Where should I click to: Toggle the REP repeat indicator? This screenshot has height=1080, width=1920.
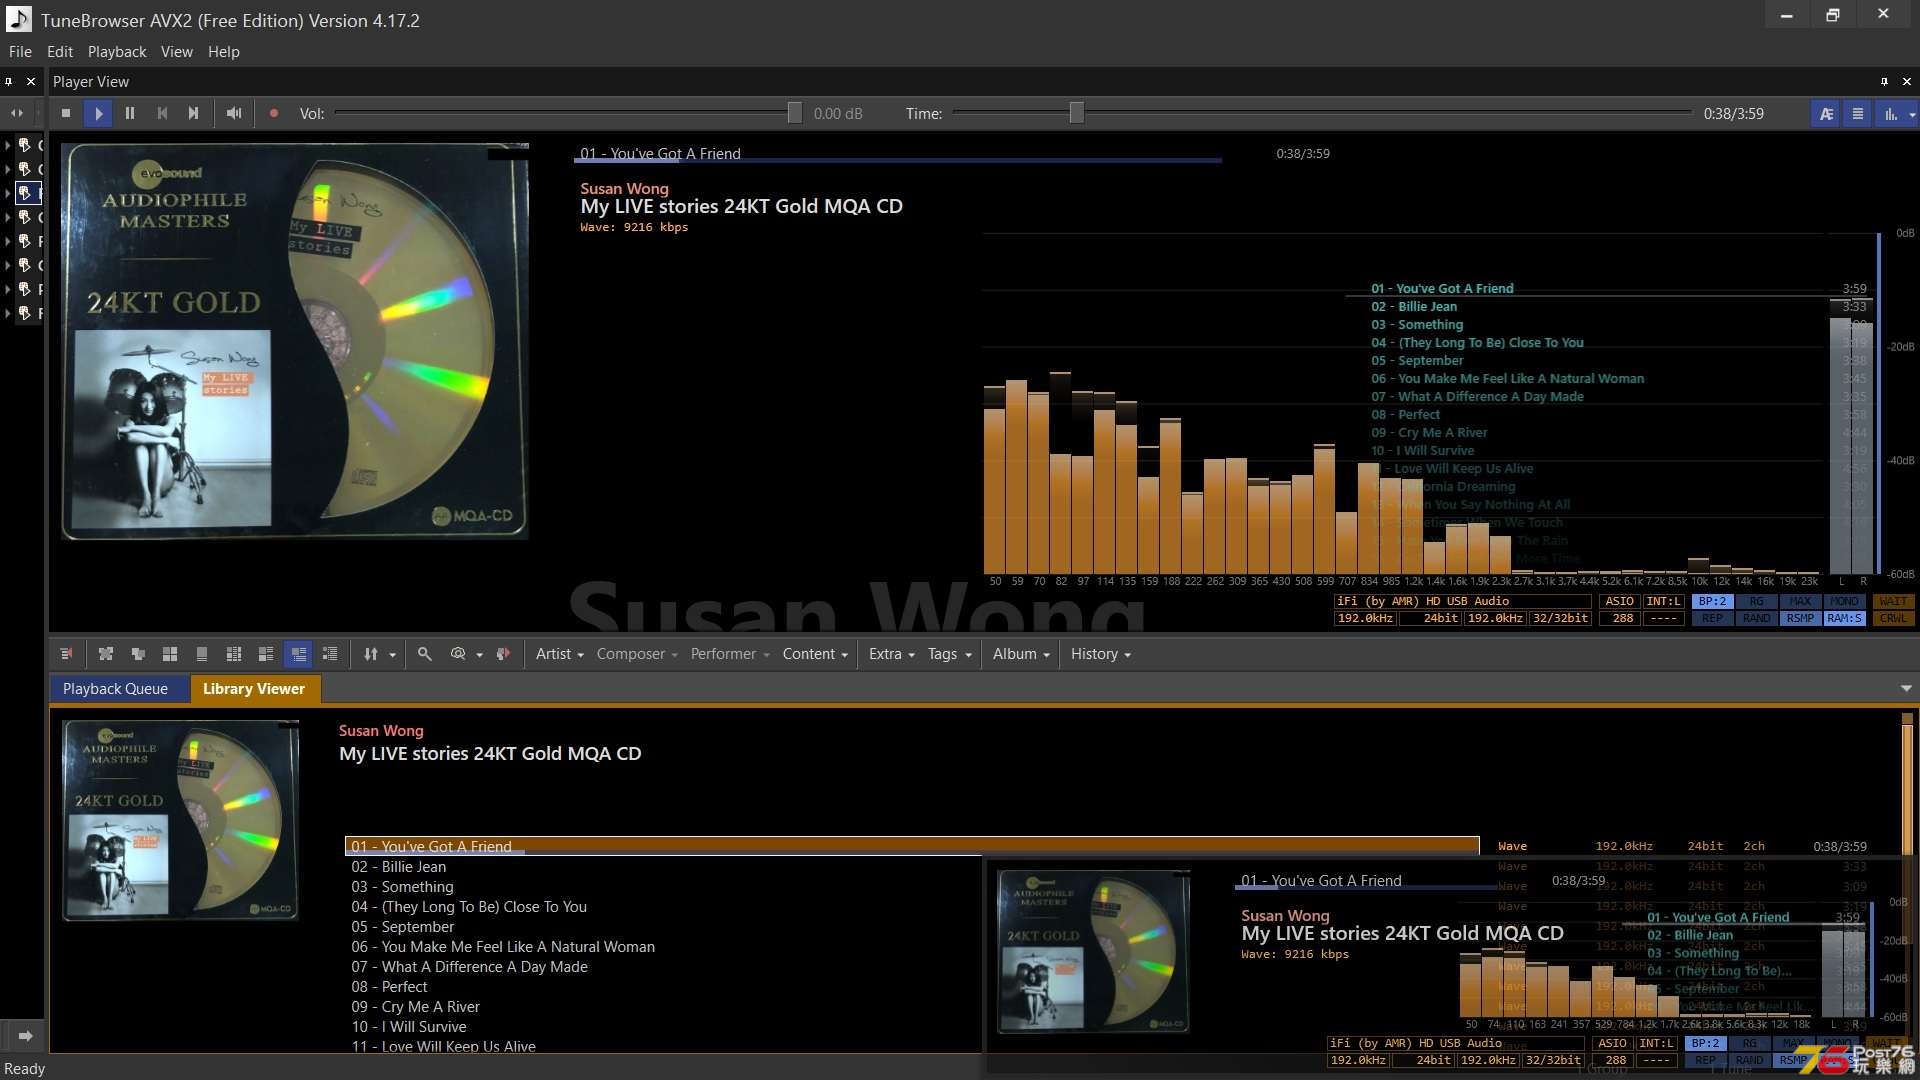1712,619
